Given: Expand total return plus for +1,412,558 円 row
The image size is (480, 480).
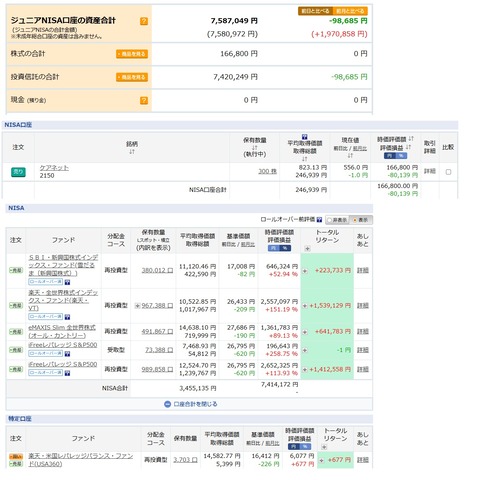Looking at the screenshot, I should point(305,370).
